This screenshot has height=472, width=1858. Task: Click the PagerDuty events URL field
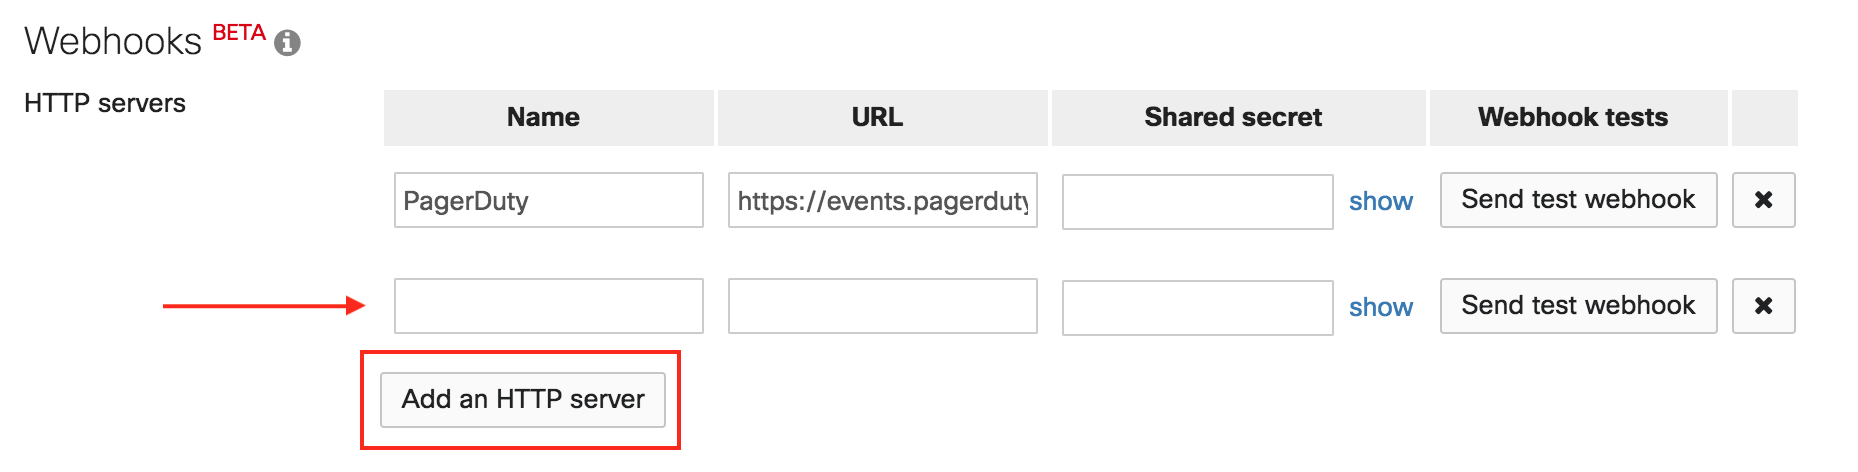click(882, 201)
